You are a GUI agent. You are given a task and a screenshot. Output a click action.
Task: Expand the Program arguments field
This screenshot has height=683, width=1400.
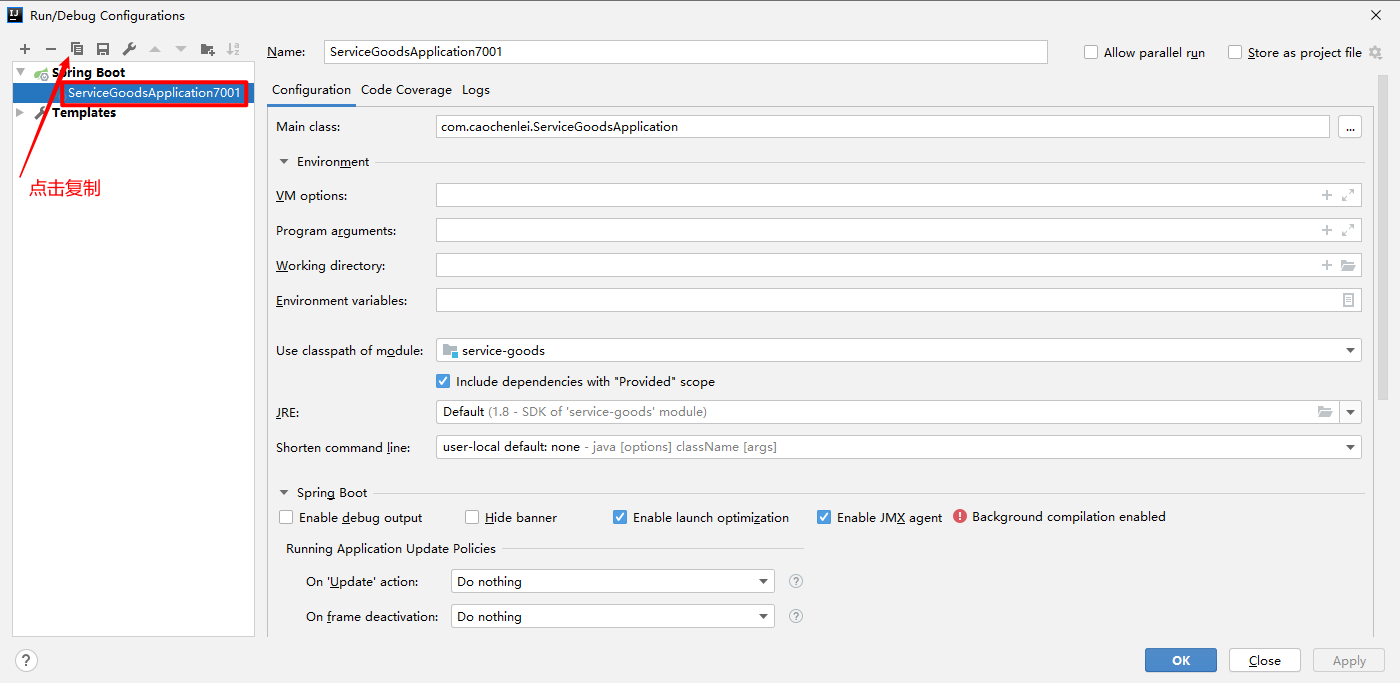click(x=1348, y=230)
